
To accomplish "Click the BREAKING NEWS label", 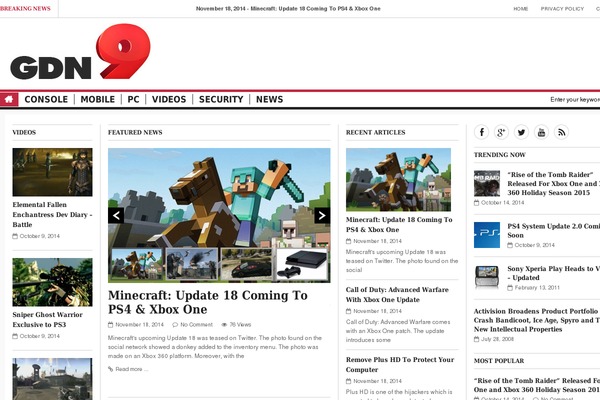I will click(x=25, y=8).
